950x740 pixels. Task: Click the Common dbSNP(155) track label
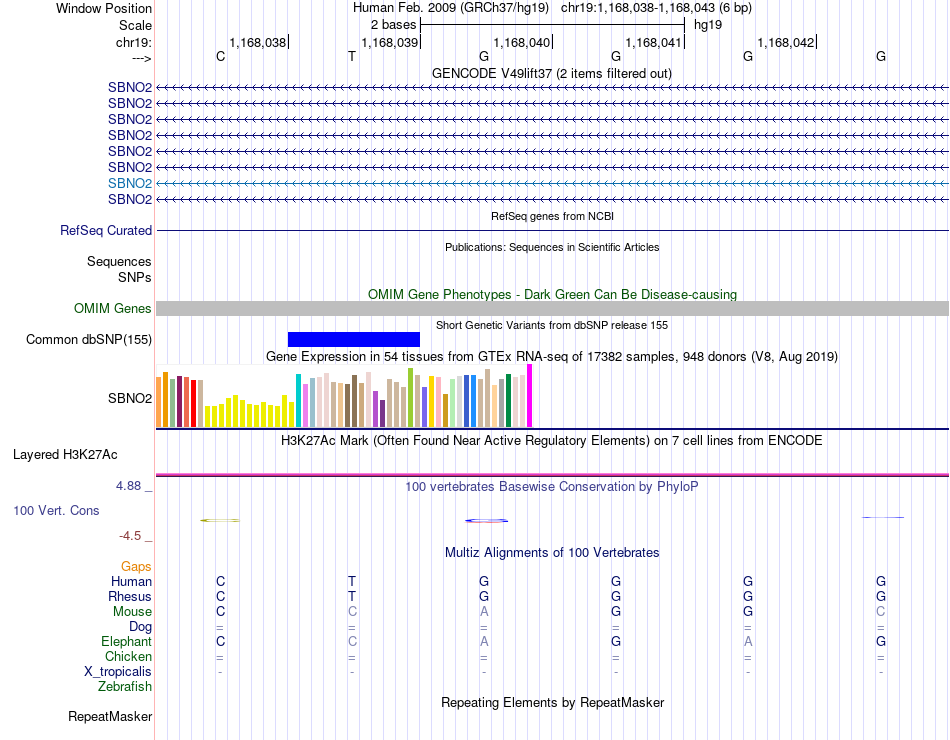click(x=89, y=339)
